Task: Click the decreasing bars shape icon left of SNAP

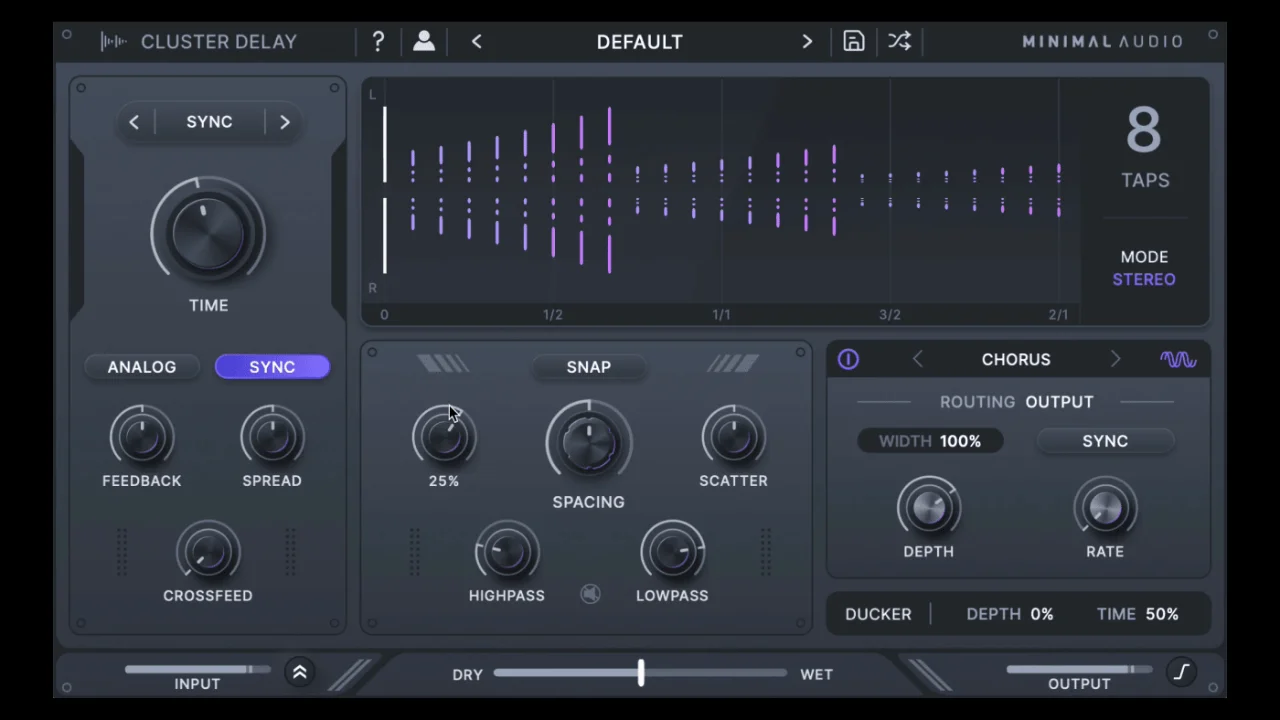Action: pos(443,364)
